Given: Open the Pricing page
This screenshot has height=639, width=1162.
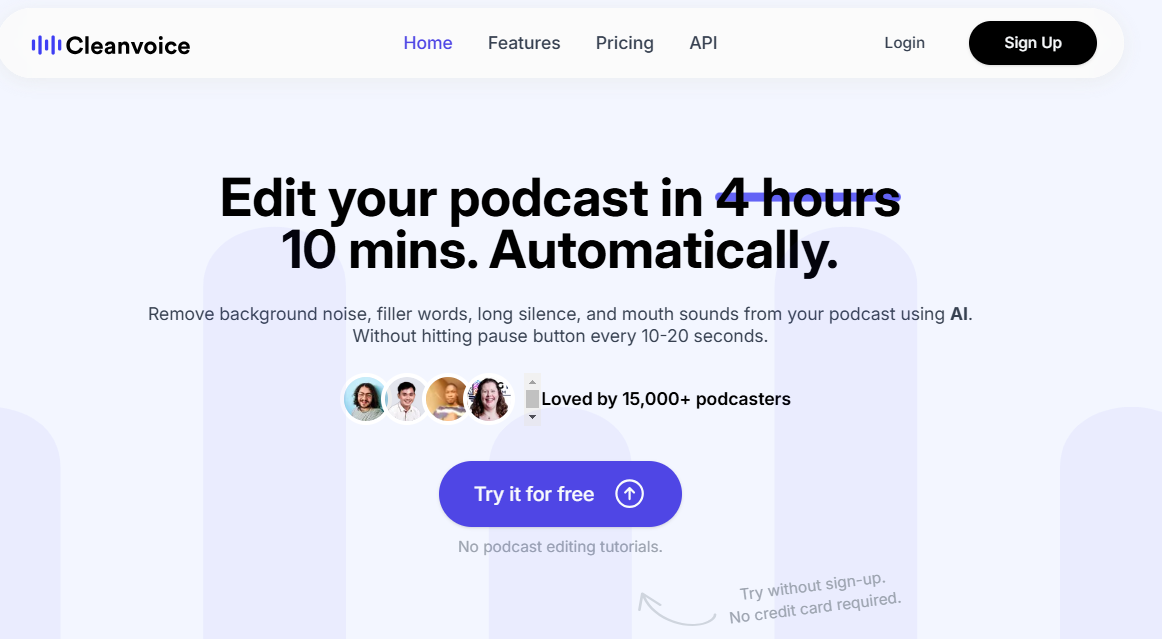Looking at the screenshot, I should click(x=624, y=43).
